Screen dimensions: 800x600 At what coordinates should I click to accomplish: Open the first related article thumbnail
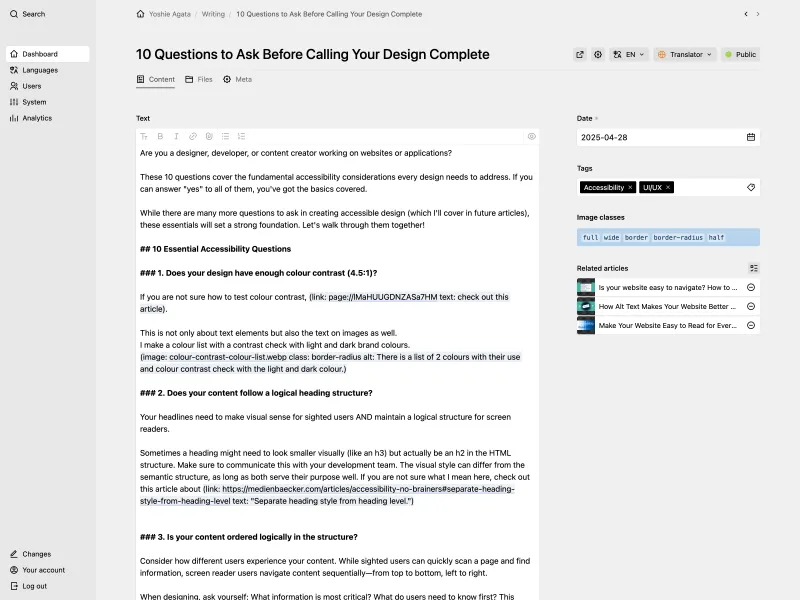point(586,287)
